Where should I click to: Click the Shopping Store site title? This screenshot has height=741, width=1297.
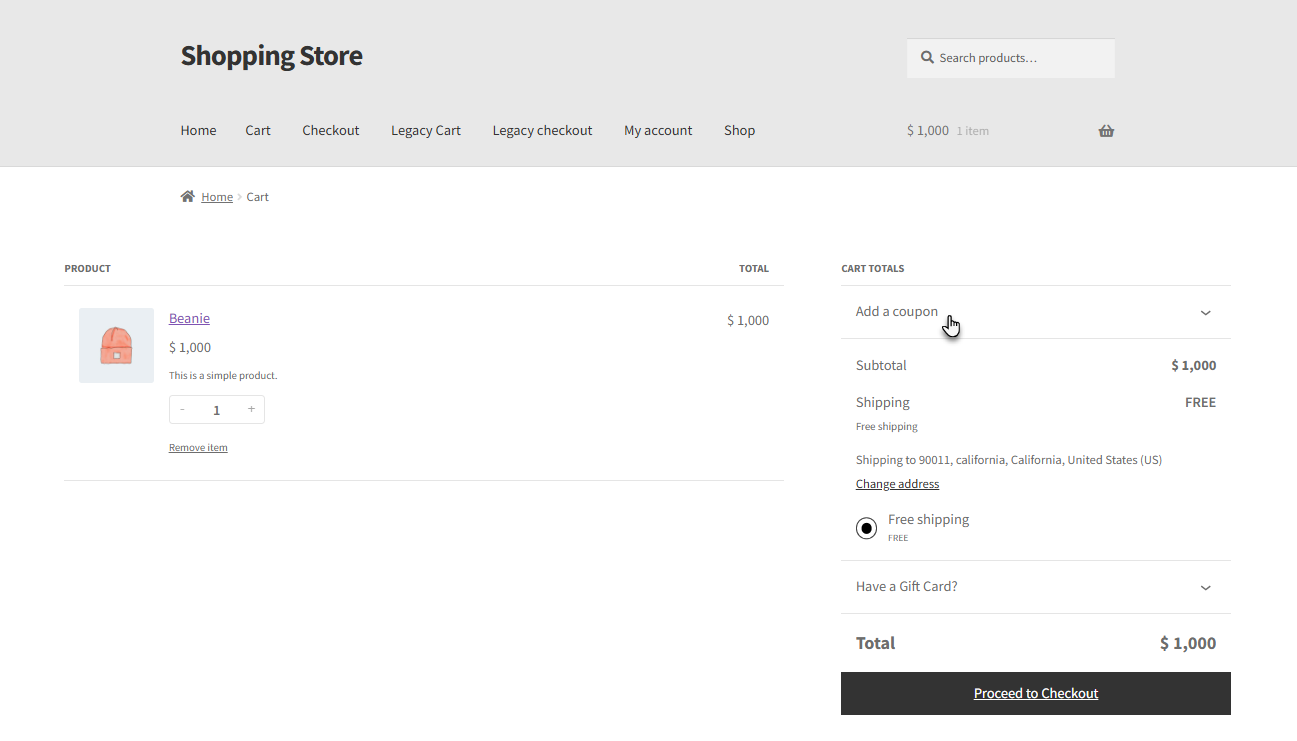(x=271, y=56)
